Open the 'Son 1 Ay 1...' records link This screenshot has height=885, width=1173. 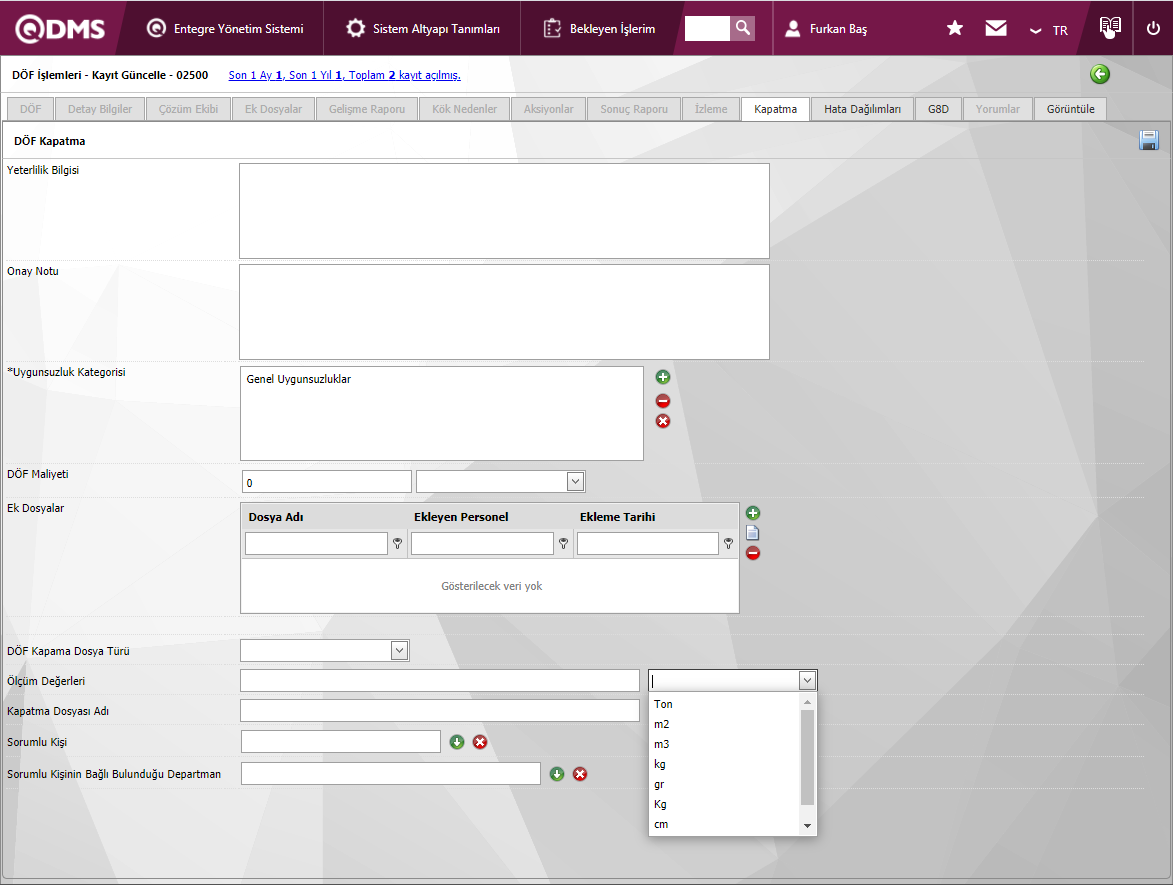point(344,75)
